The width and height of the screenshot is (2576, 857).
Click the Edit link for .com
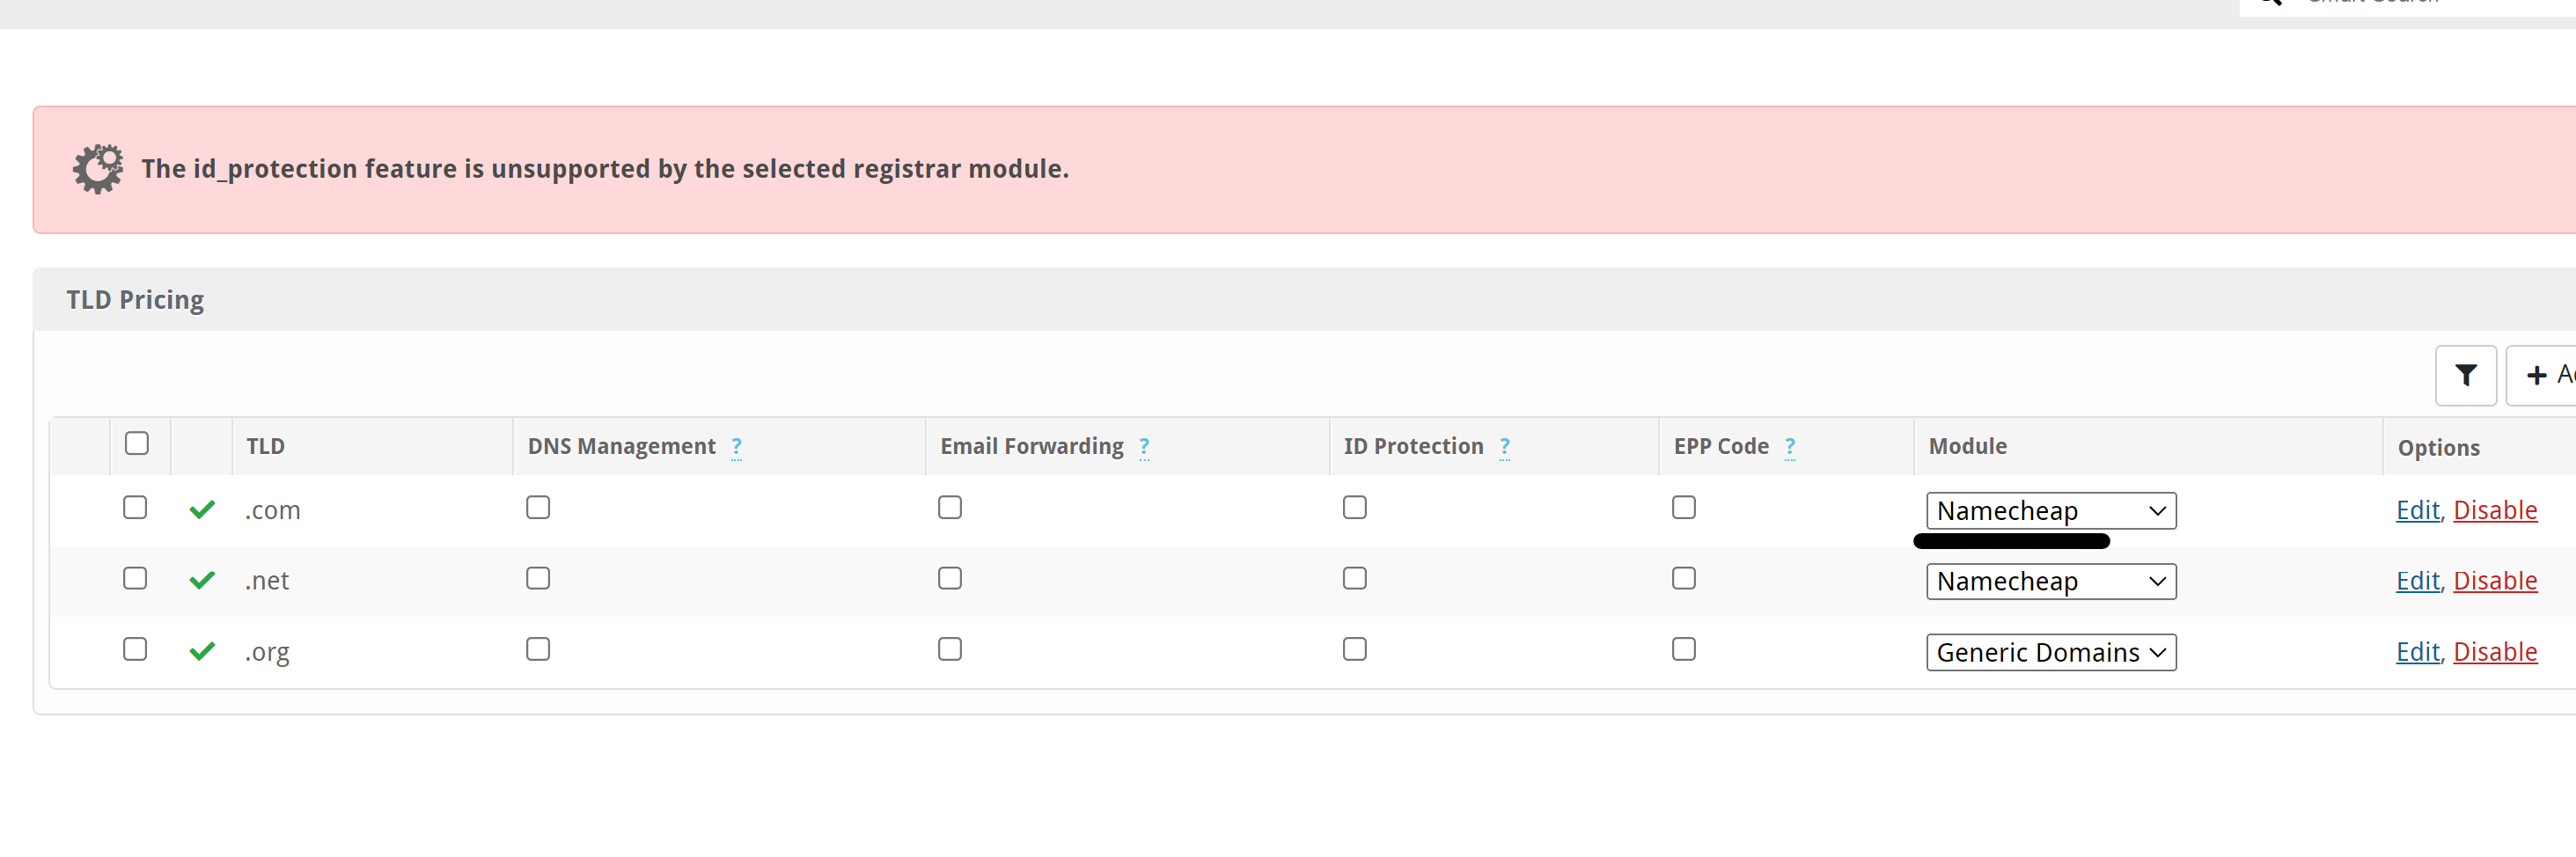pyautogui.click(x=2417, y=510)
